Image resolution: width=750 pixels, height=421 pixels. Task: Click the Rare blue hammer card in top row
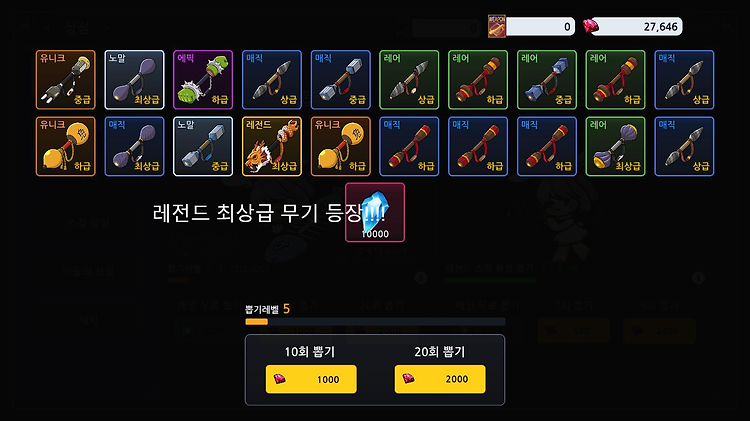(547, 80)
